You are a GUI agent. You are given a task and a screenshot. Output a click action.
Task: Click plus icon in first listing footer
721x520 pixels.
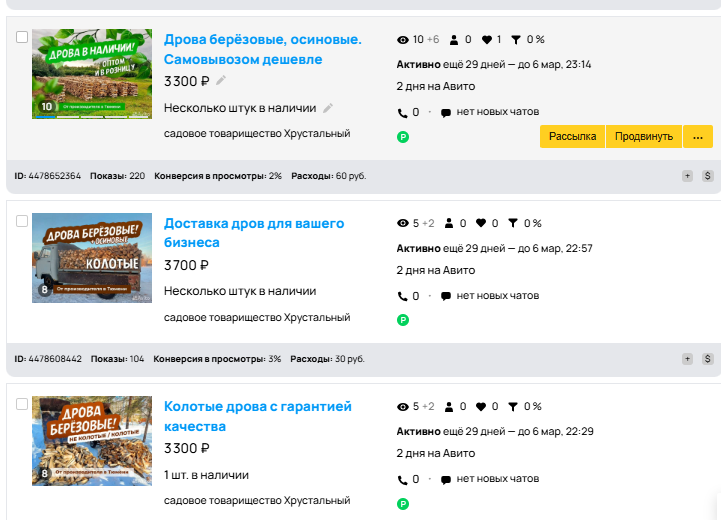[x=687, y=176]
